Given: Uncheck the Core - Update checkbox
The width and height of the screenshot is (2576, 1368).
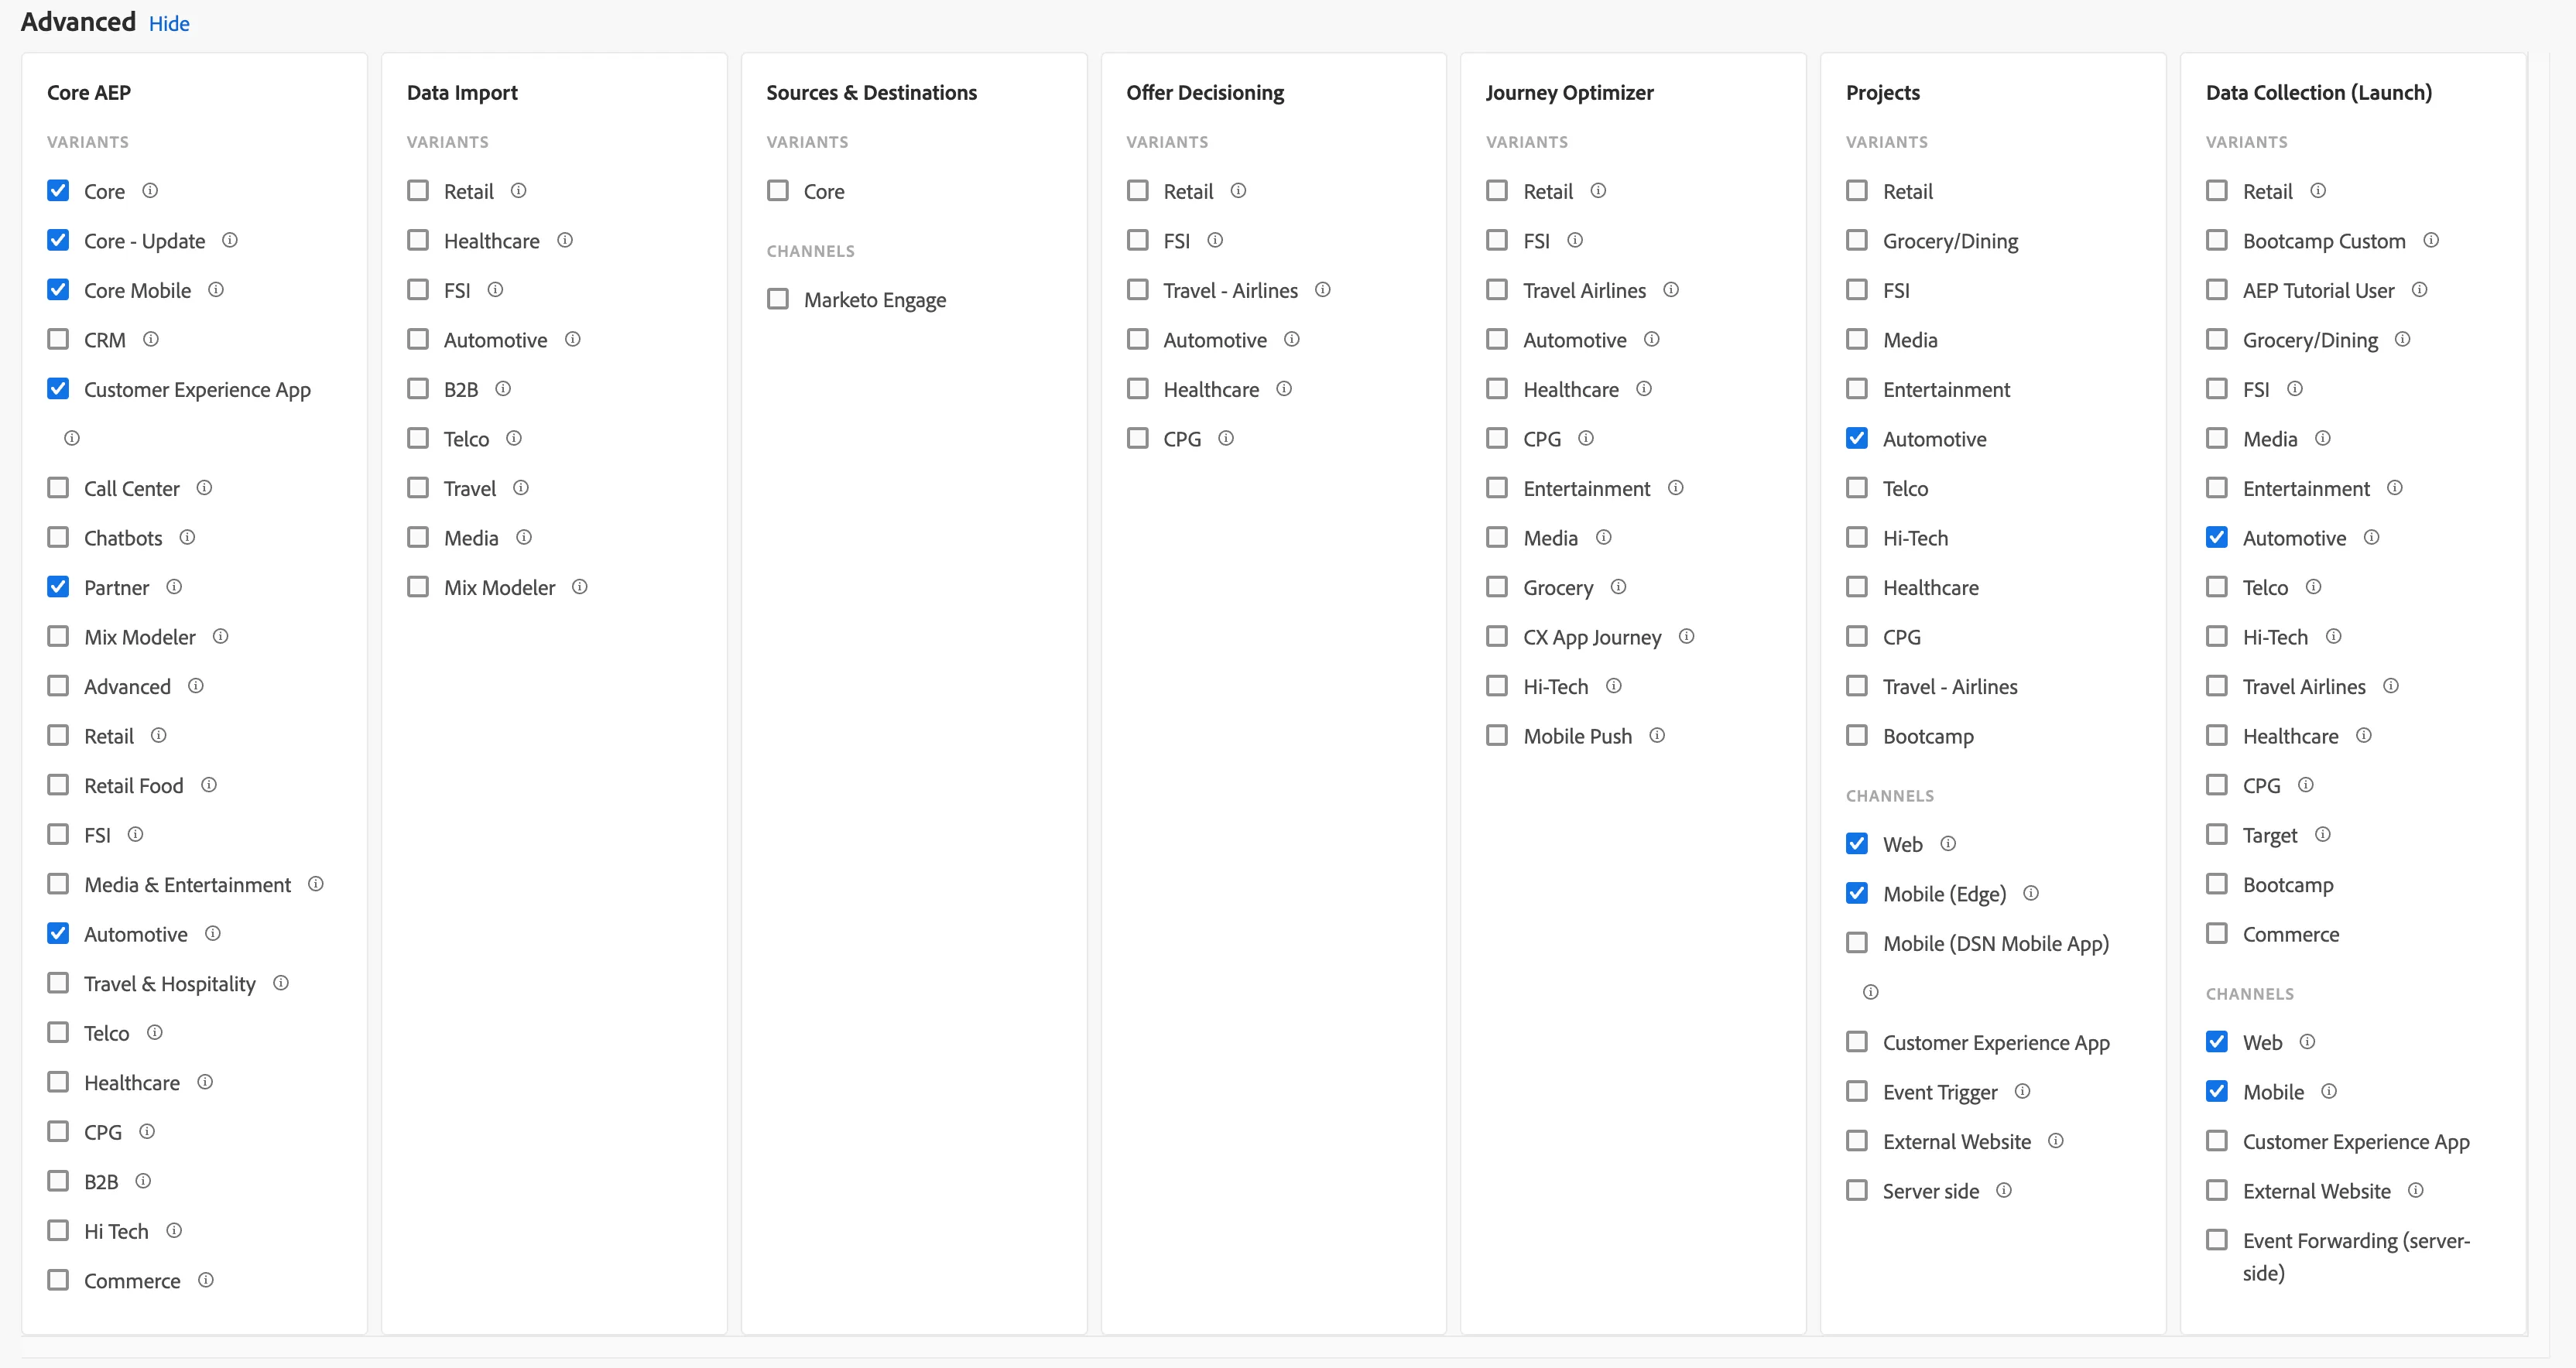Looking at the screenshot, I should coord(58,240).
